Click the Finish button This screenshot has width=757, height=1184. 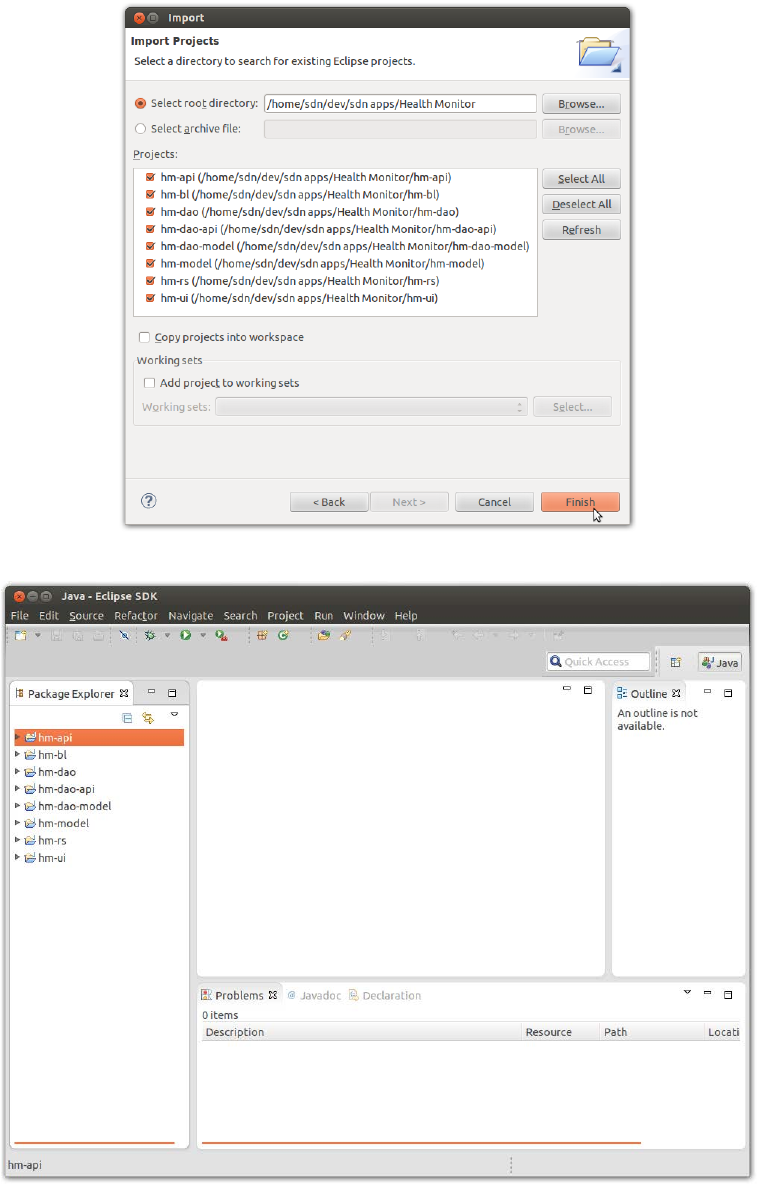pos(580,502)
